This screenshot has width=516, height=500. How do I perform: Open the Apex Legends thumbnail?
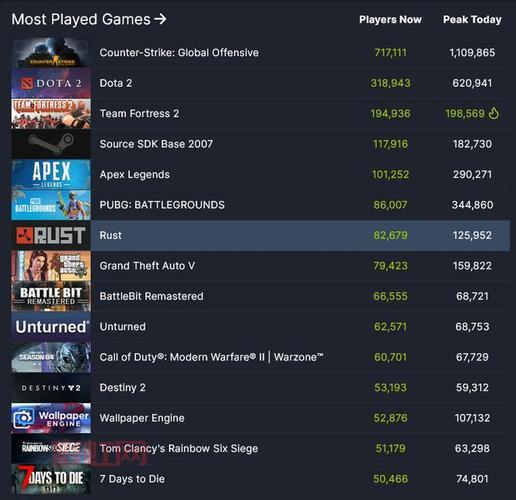[51, 174]
